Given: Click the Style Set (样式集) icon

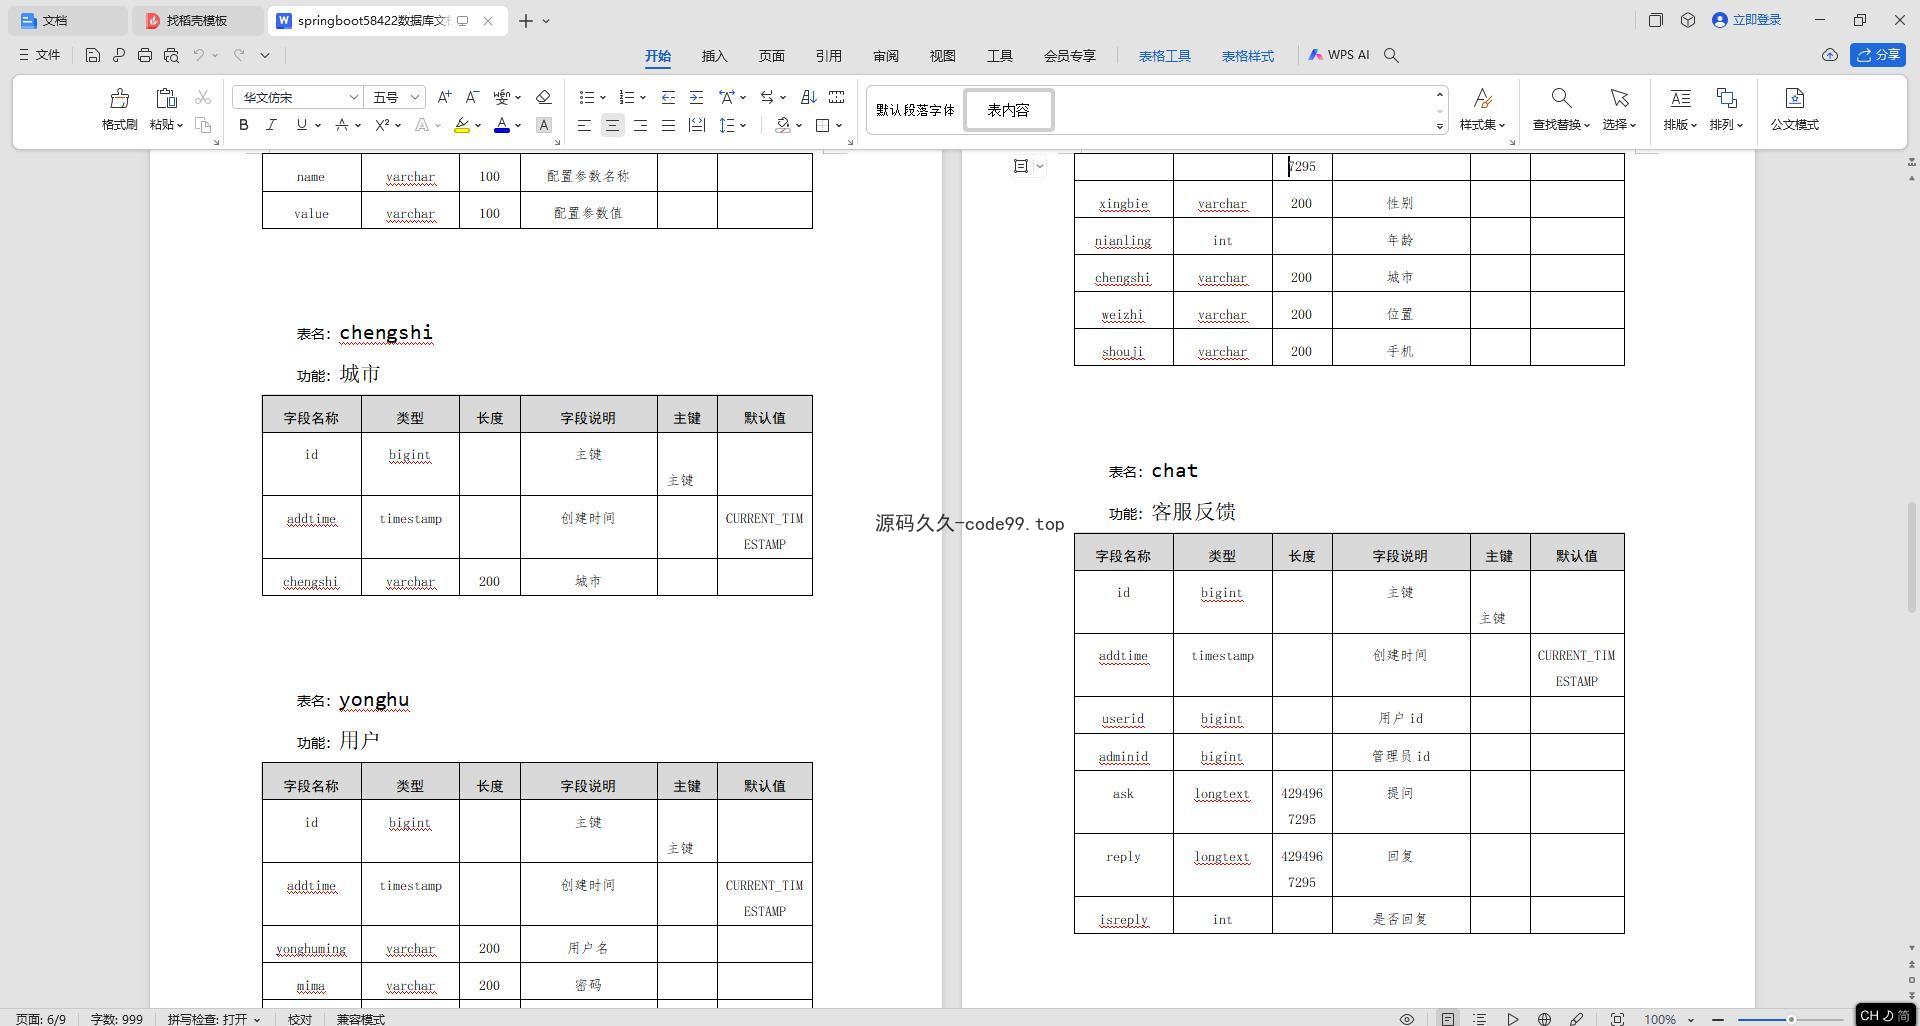Looking at the screenshot, I should click(1482, 98).
